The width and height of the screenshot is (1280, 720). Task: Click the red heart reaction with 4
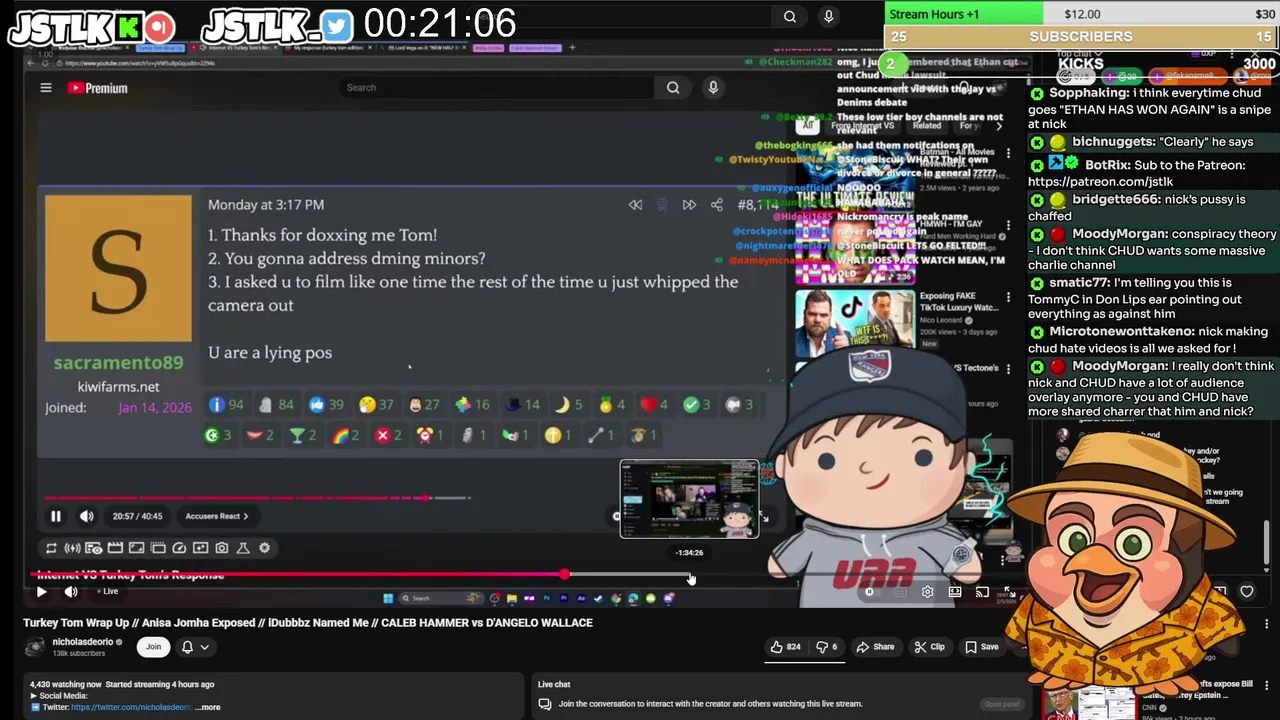[x=654, y=404]
